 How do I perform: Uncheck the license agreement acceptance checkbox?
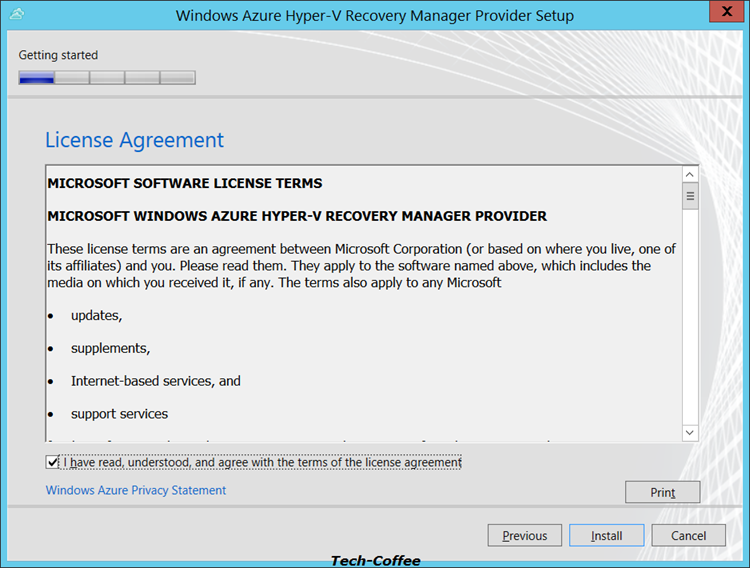(52, 462)
